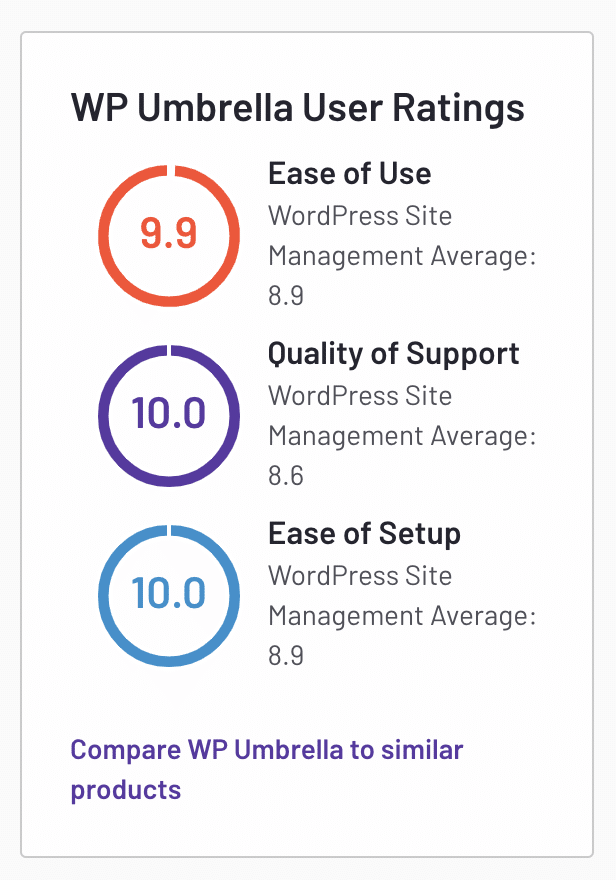Select the Ease of Use heading
616x880 pixels.
(x=350, y=173)
